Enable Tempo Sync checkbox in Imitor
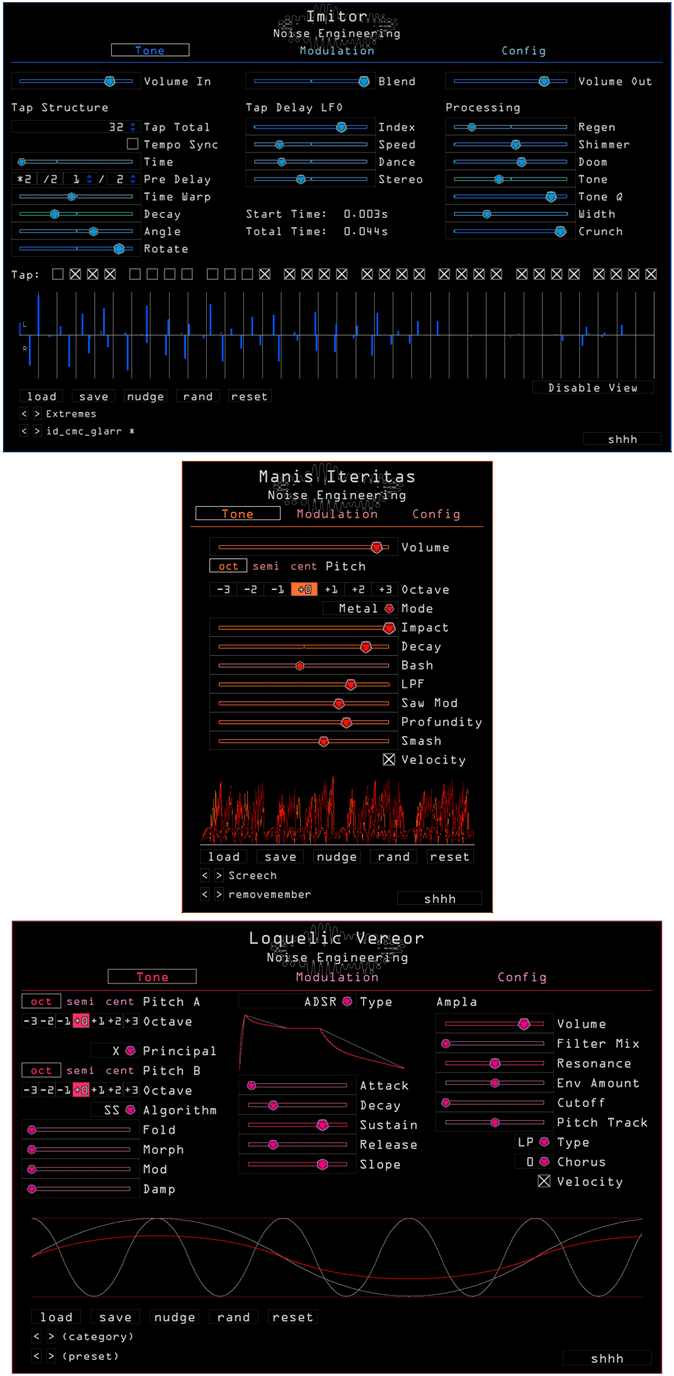 (x=133, y=145)
